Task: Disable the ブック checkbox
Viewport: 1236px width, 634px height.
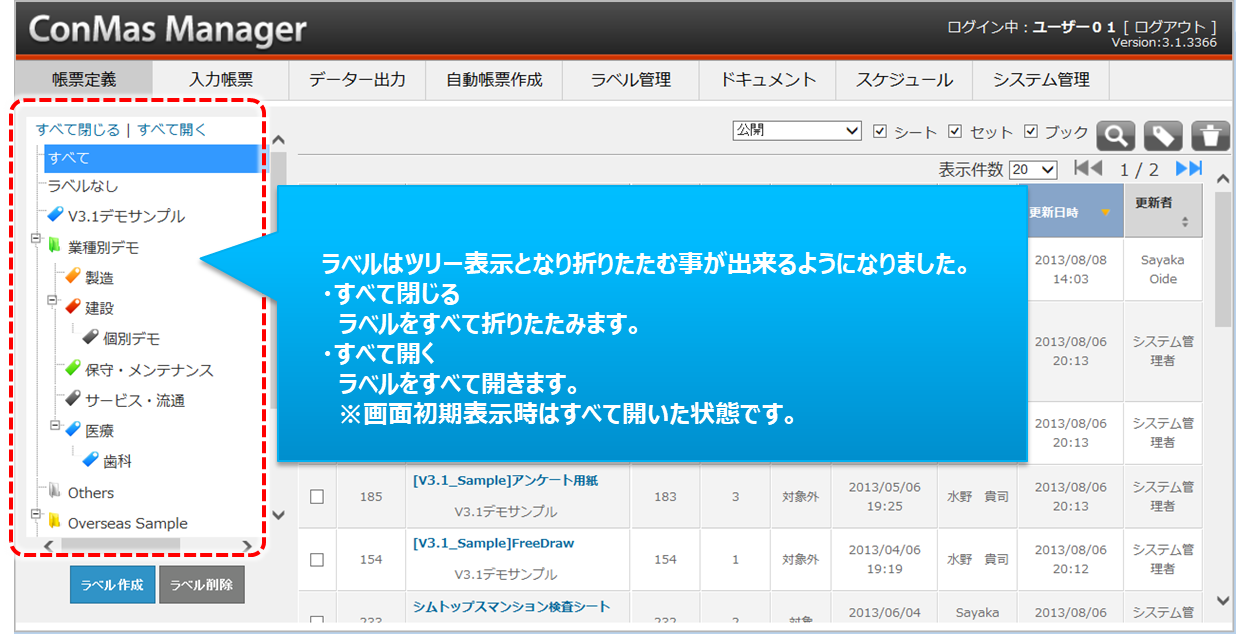Action: click(1031, 132)
